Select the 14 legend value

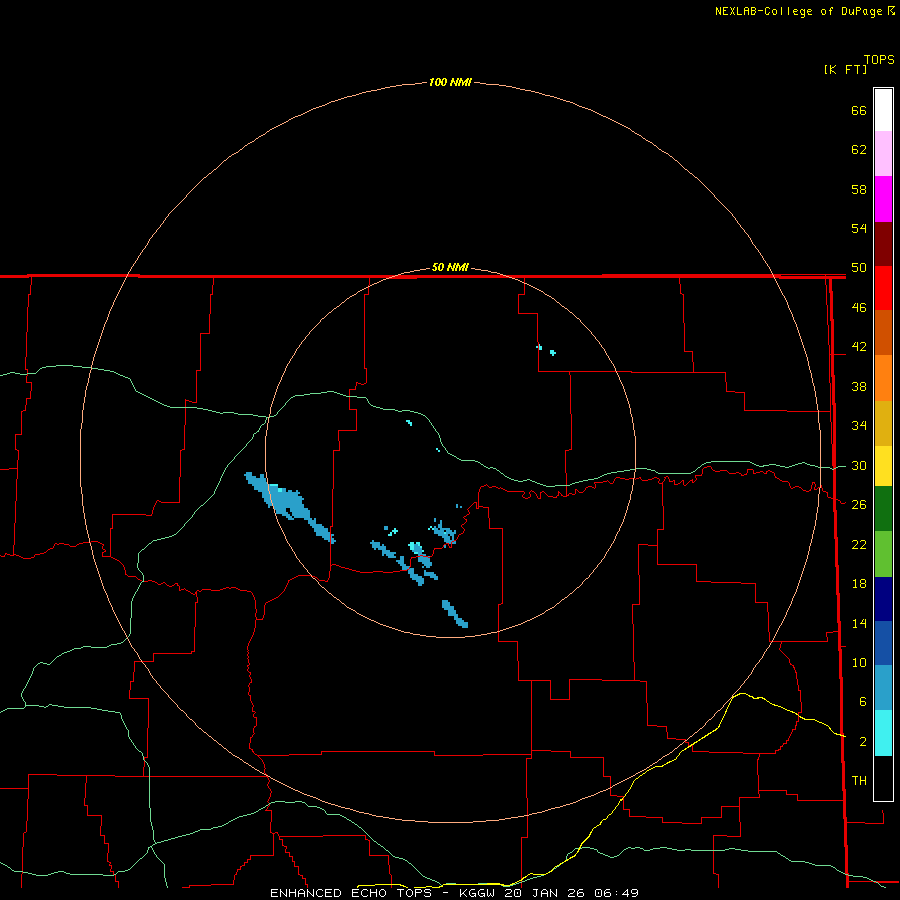click(859, 623)
